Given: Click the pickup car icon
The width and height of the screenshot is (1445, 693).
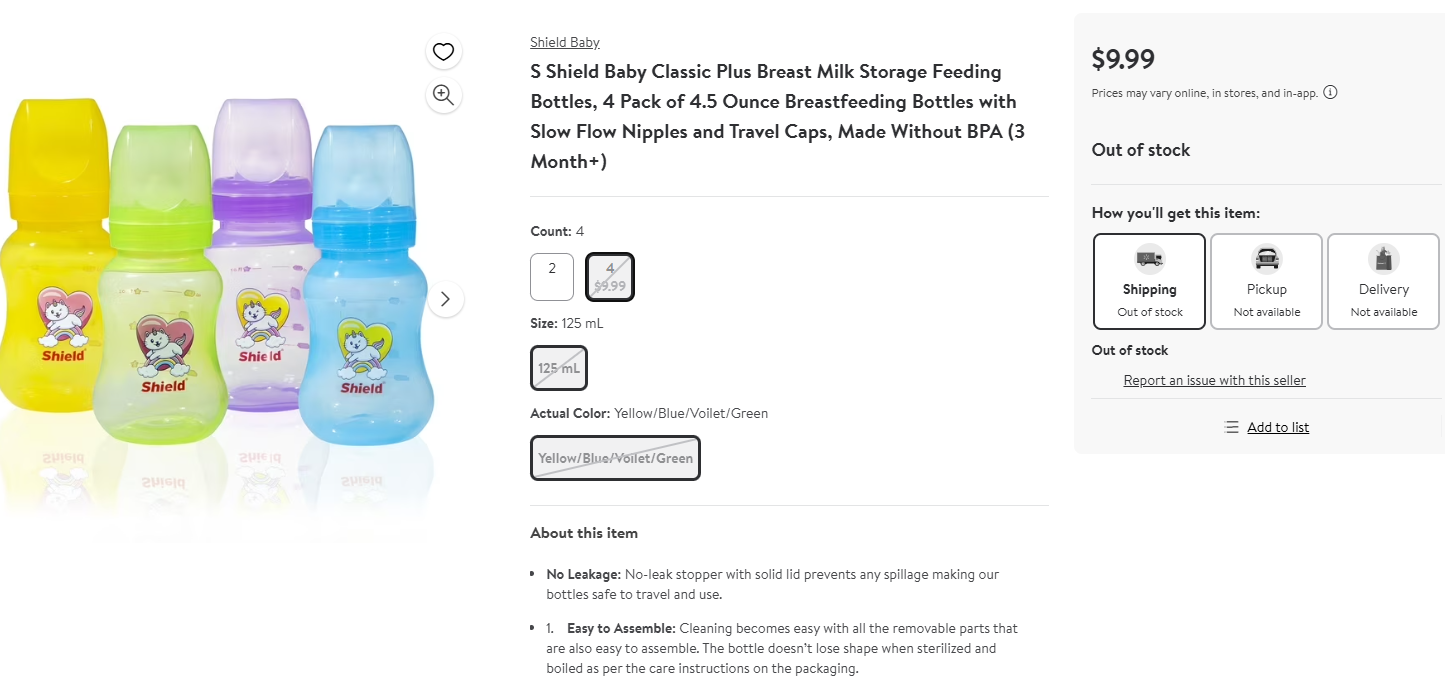Looking at the screenshot, I should click(x=1266, y=259).
